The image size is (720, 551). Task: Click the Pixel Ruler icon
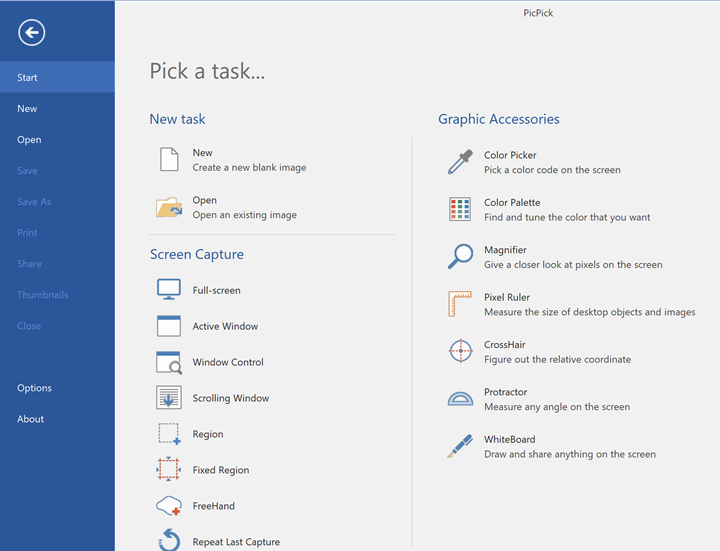(460, 304)
